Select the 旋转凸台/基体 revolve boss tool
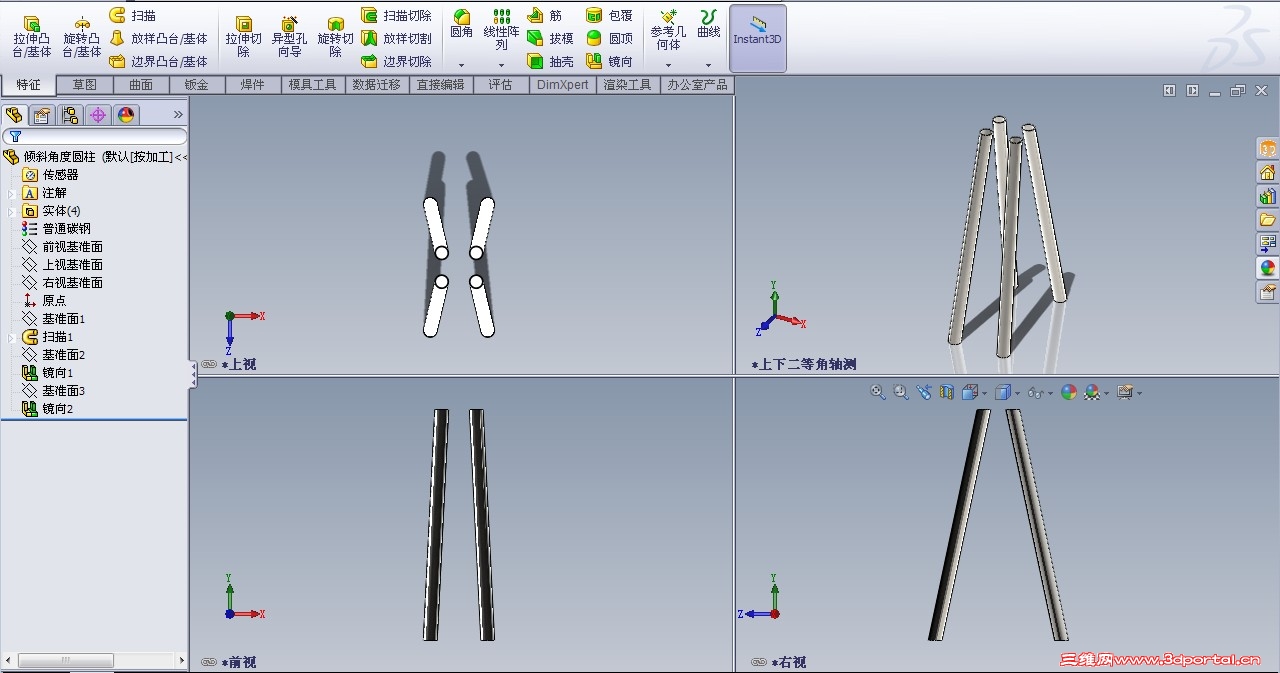 coord(82,37)
